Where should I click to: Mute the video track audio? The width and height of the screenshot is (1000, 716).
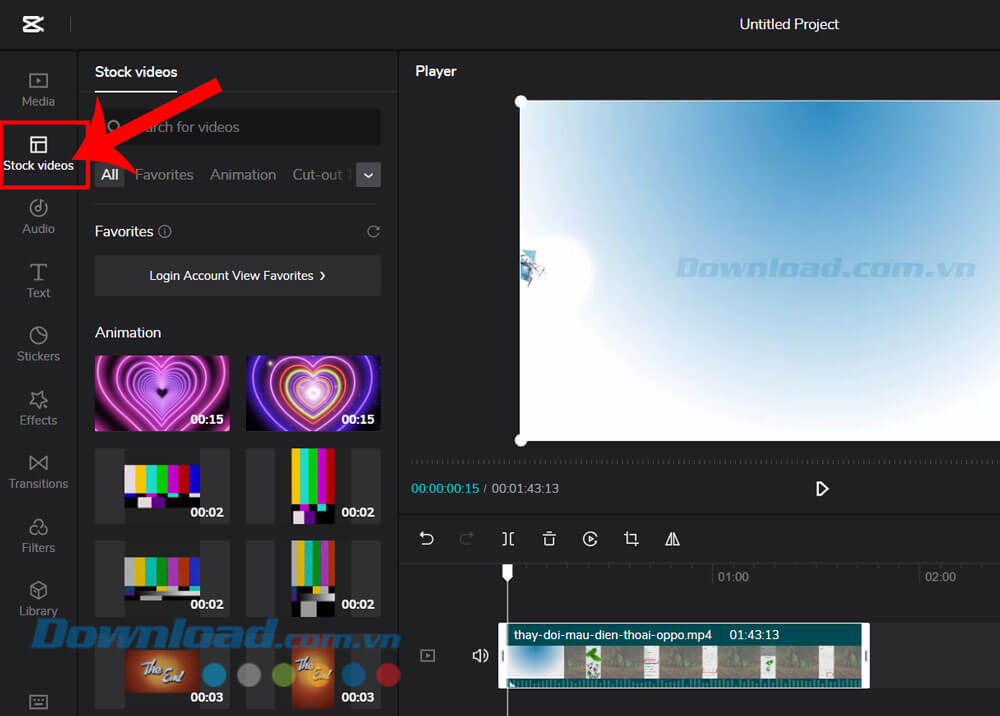pos(480,655)
